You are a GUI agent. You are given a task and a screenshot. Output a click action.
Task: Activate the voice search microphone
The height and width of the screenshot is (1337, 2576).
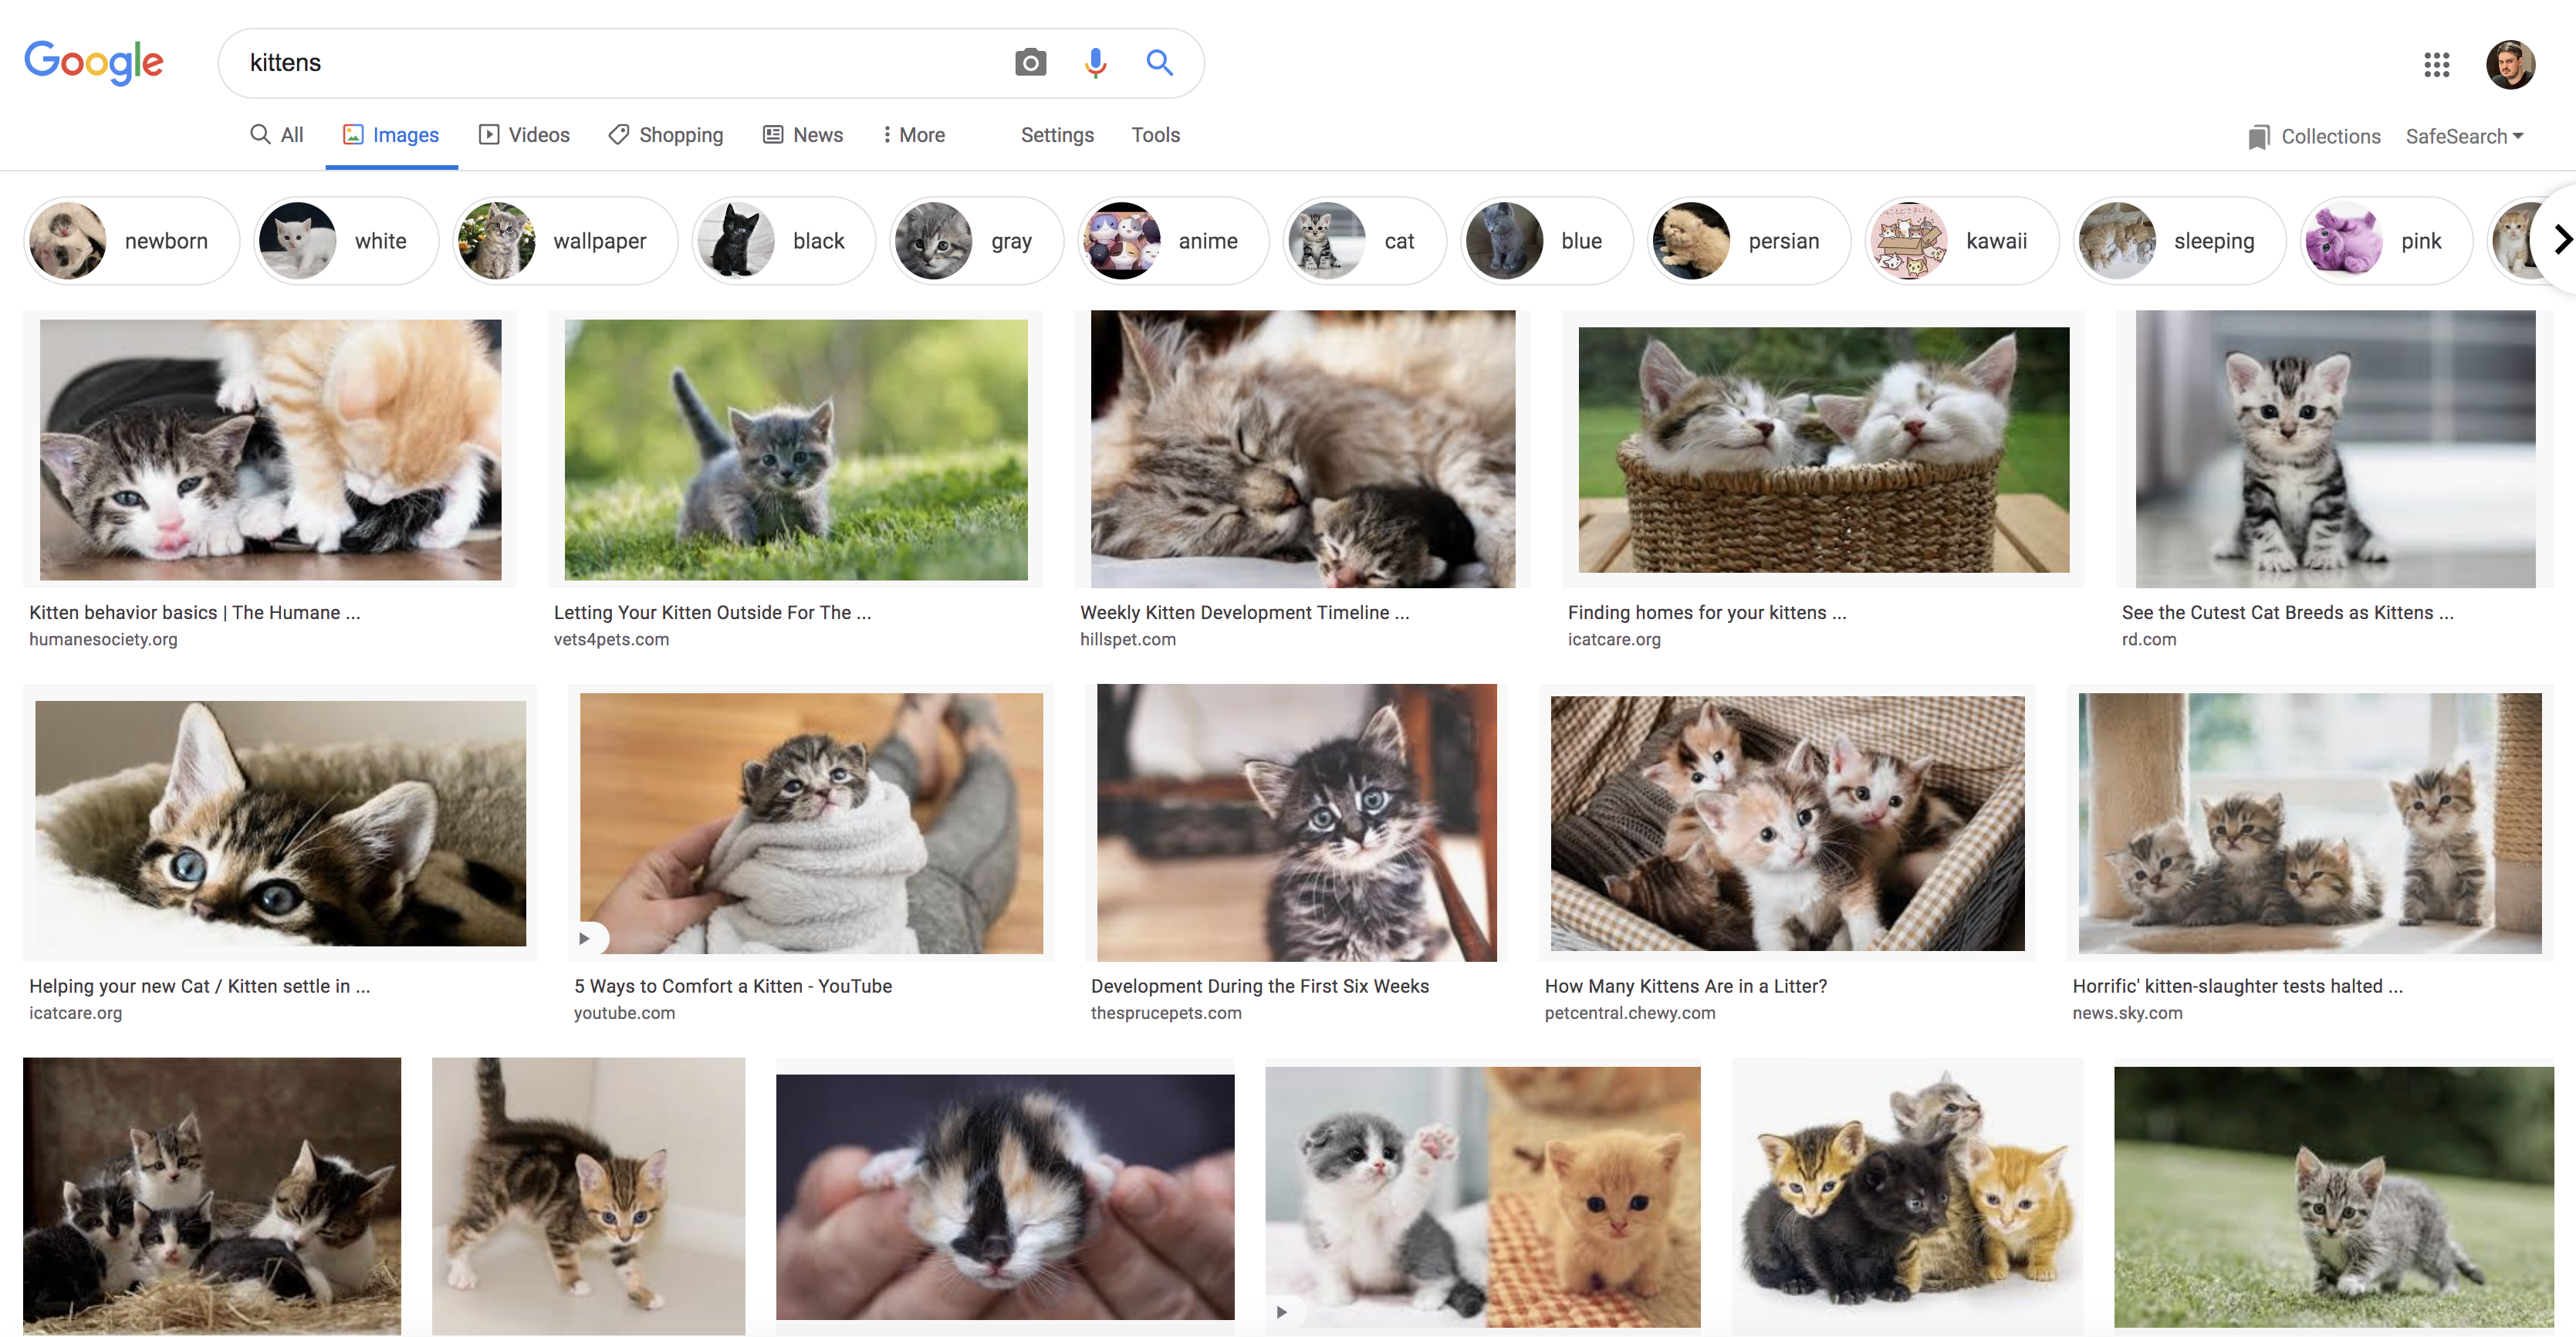point(1096,62)
